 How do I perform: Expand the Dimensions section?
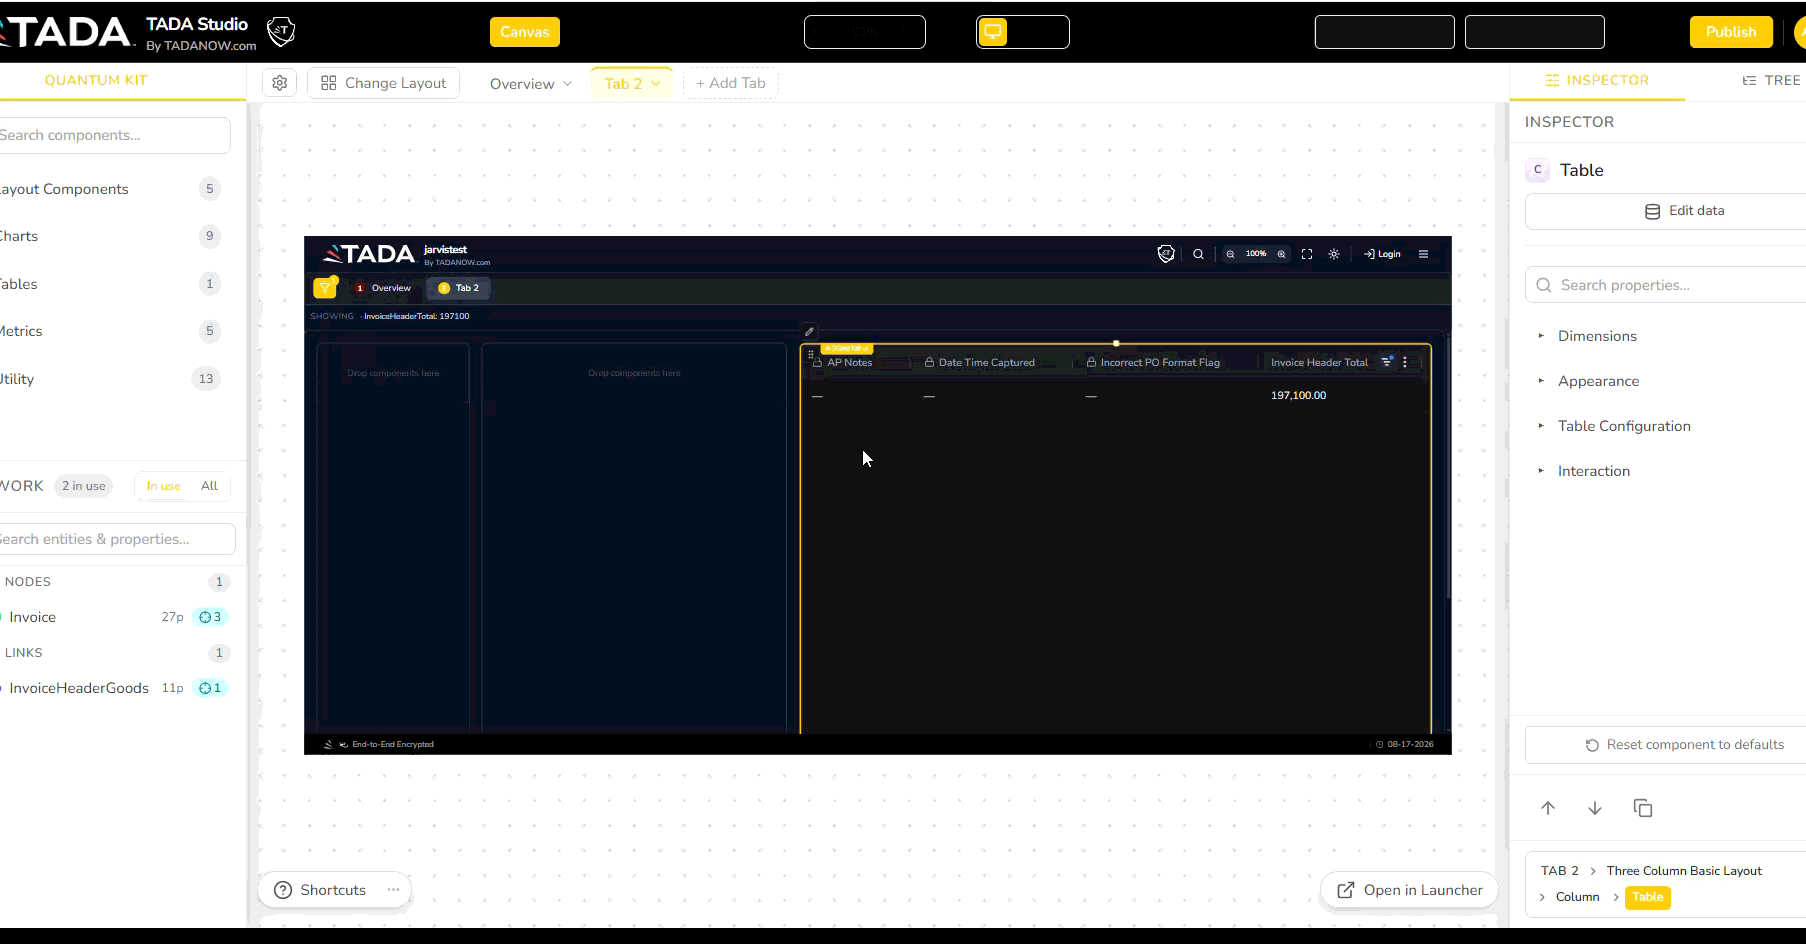point(1597,336)
